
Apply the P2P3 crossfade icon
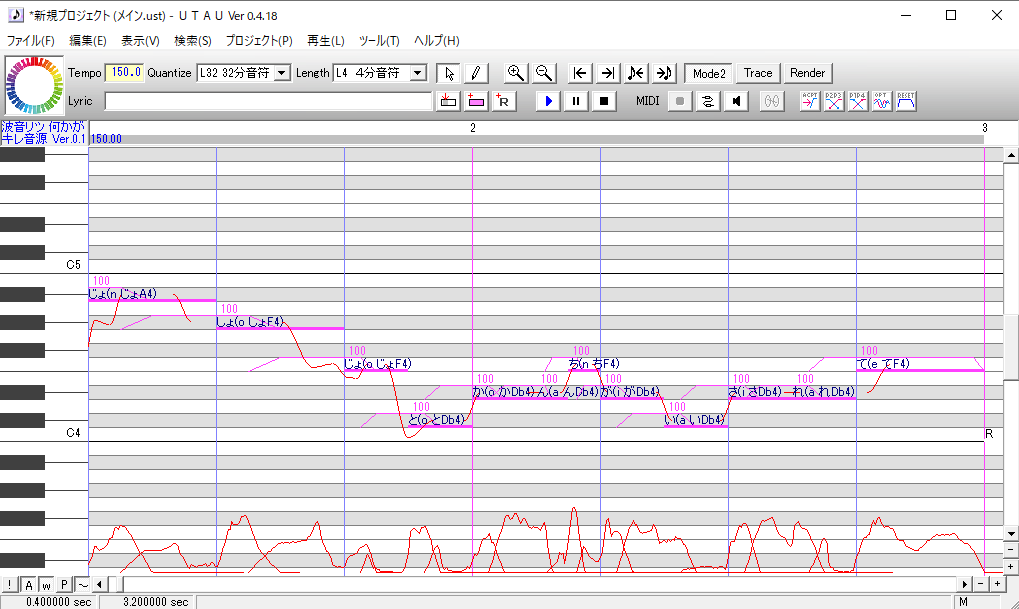[834, 101]
